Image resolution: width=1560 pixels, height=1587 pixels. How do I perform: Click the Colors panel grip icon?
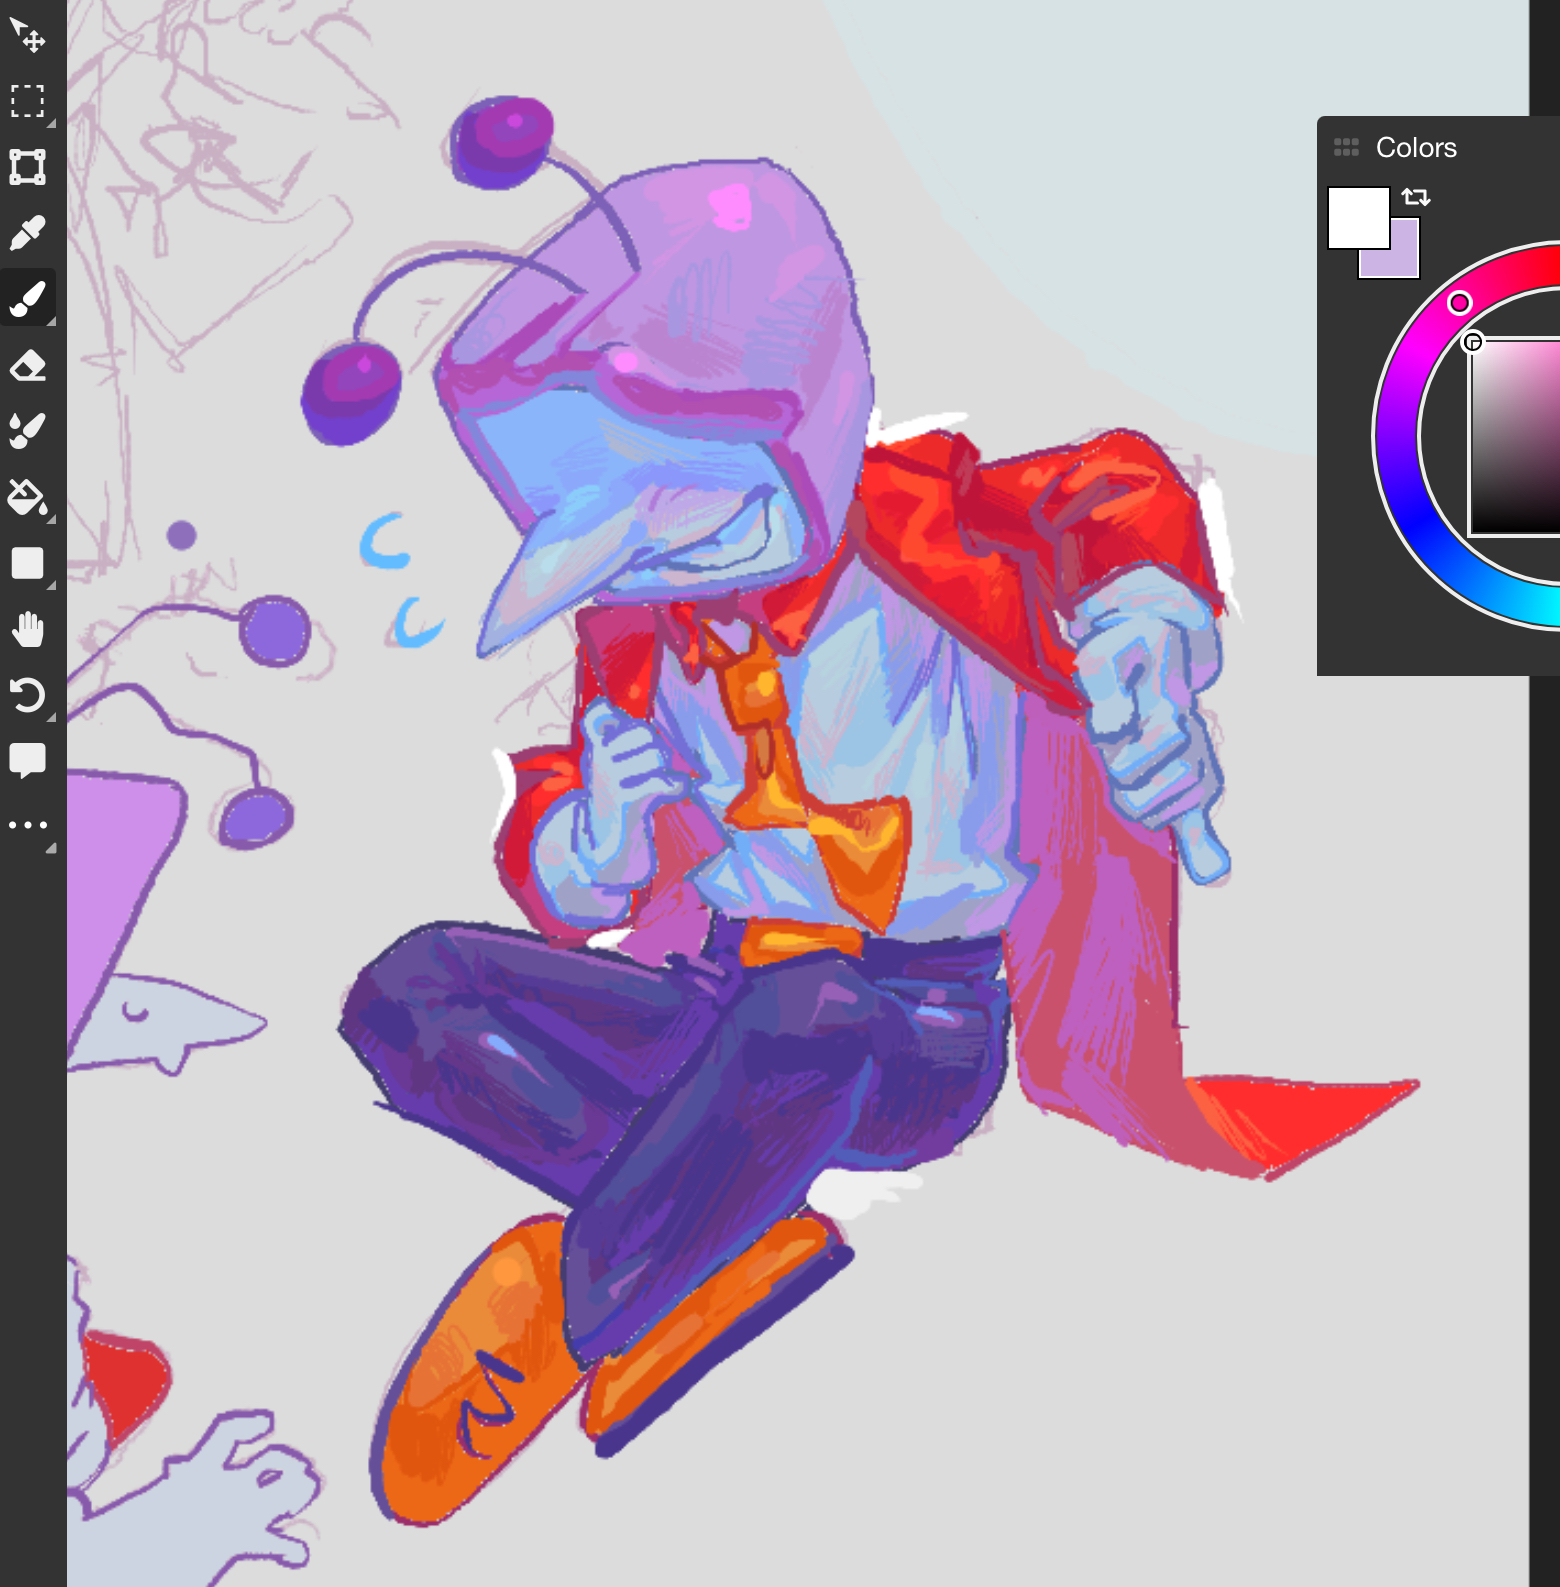(1346, 148)
